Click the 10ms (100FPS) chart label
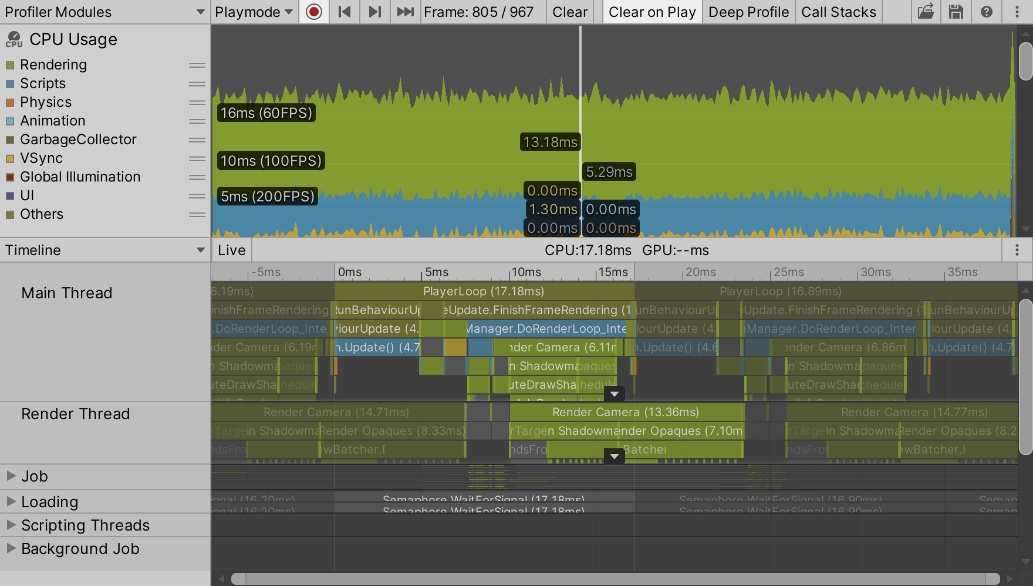The height and width of the screenshot is (586, 1033). pos(271,160)
